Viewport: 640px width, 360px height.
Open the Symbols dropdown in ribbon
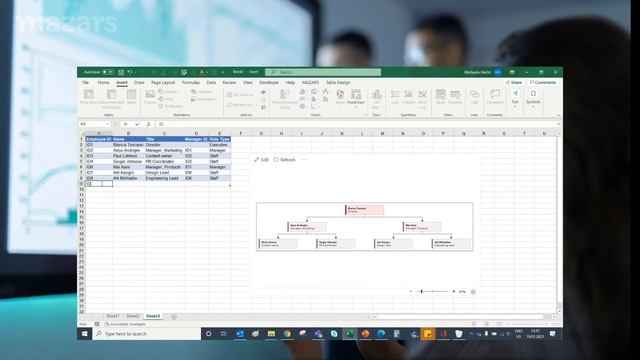533,98
